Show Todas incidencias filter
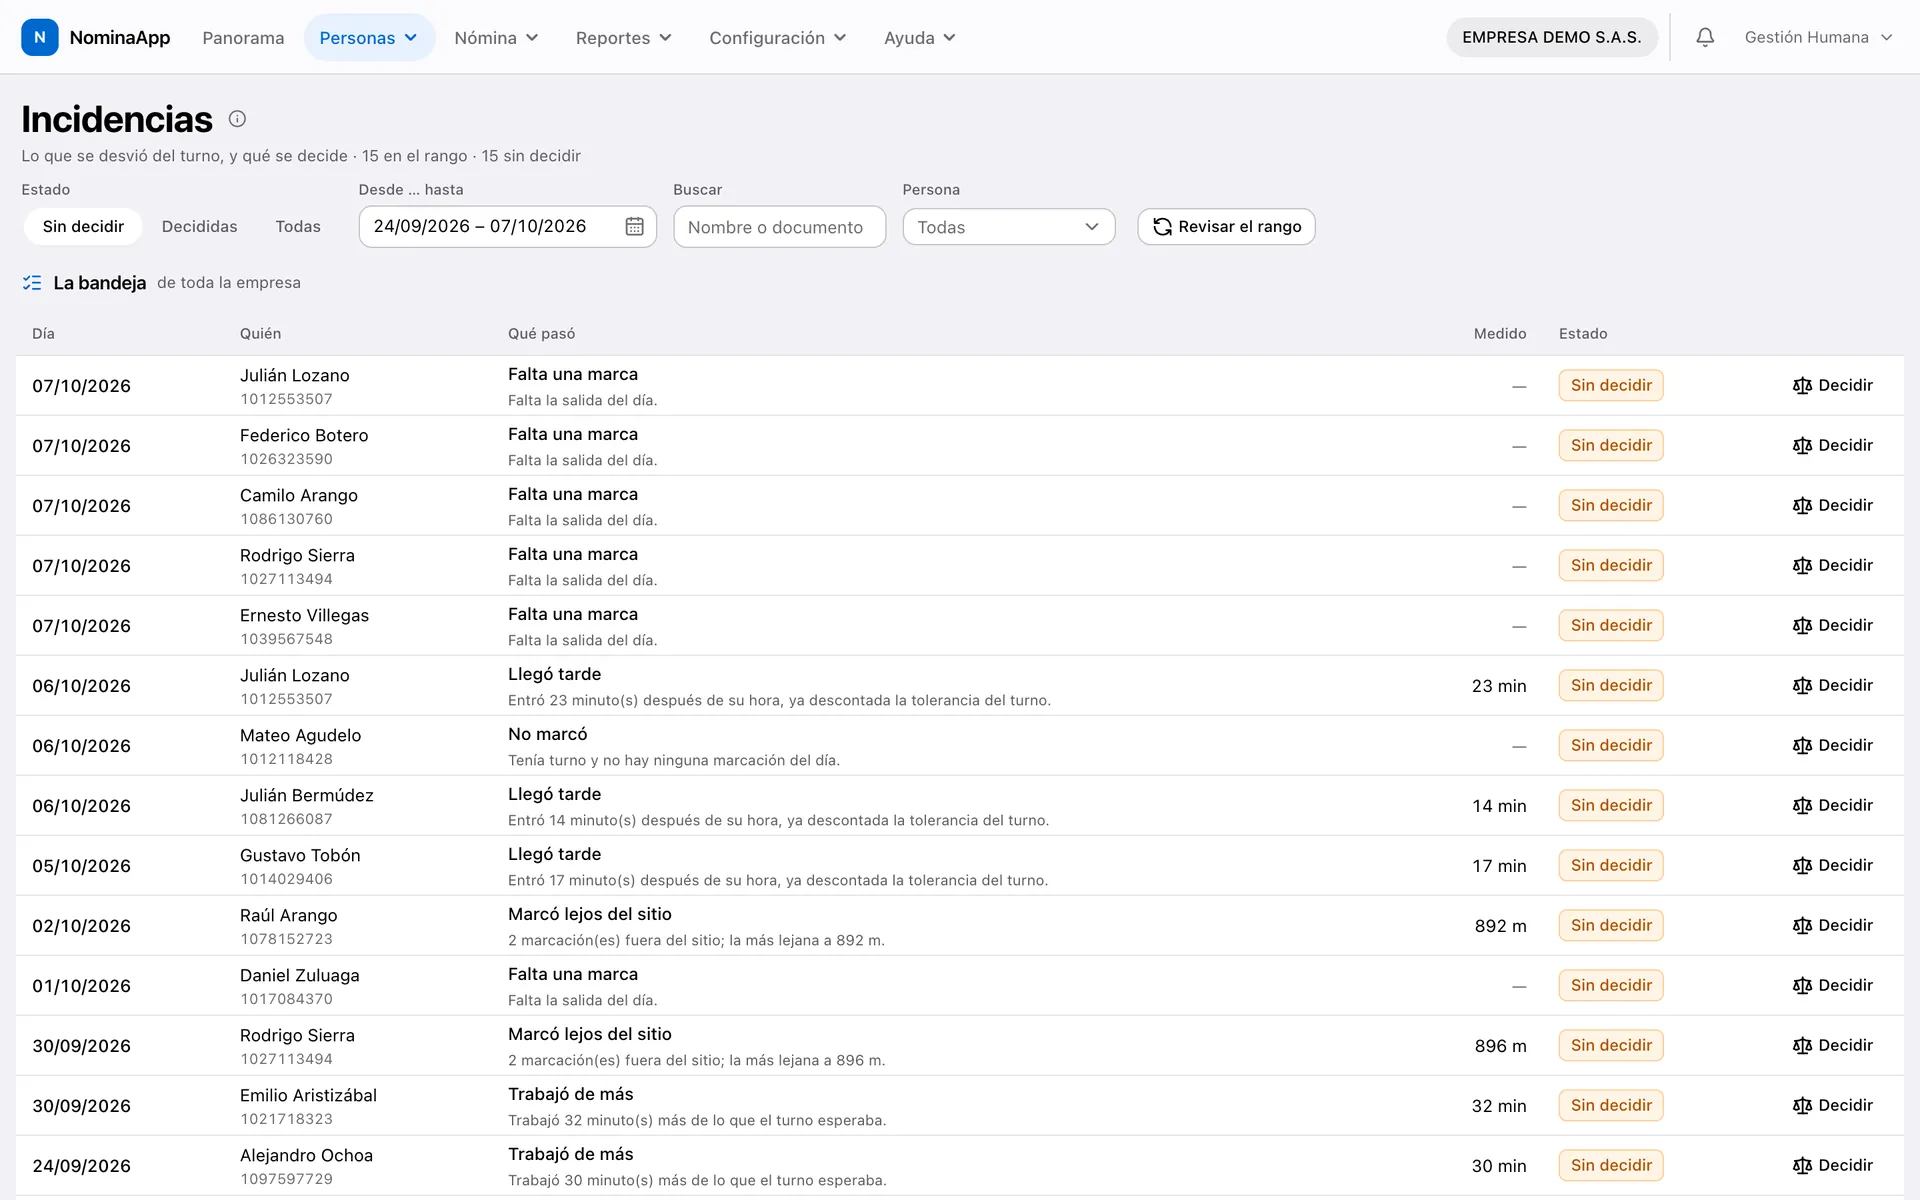 point(298,226)
